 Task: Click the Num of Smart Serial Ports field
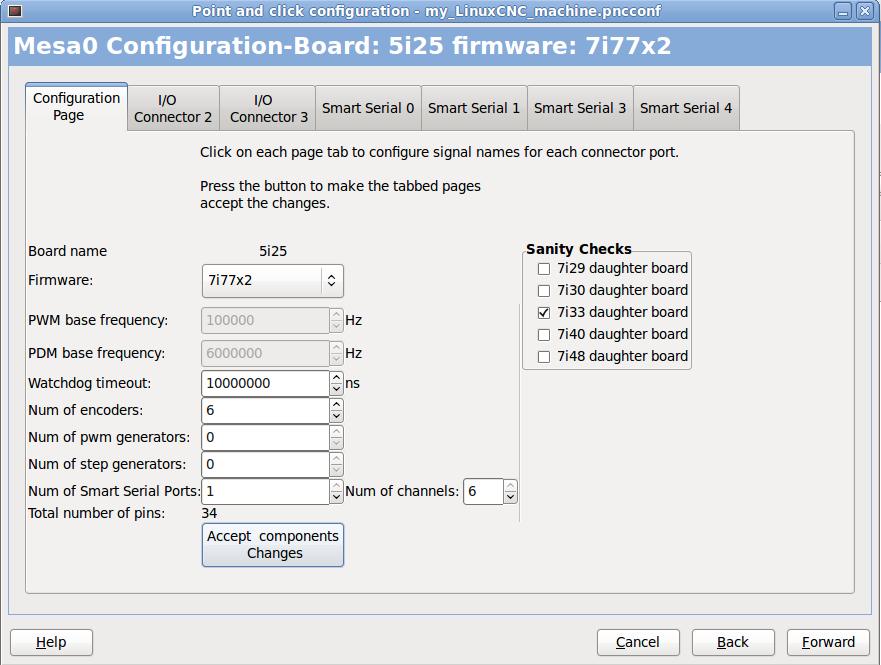pos(265,491)
